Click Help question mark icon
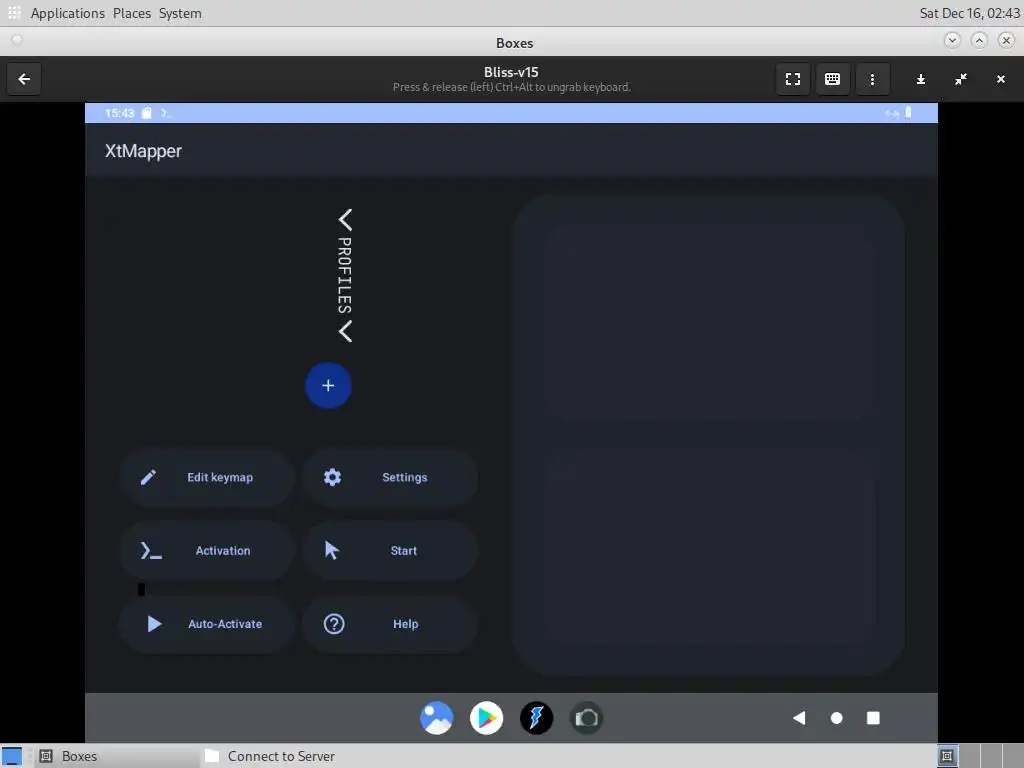Screen dimensions: 1024x768 334,624
